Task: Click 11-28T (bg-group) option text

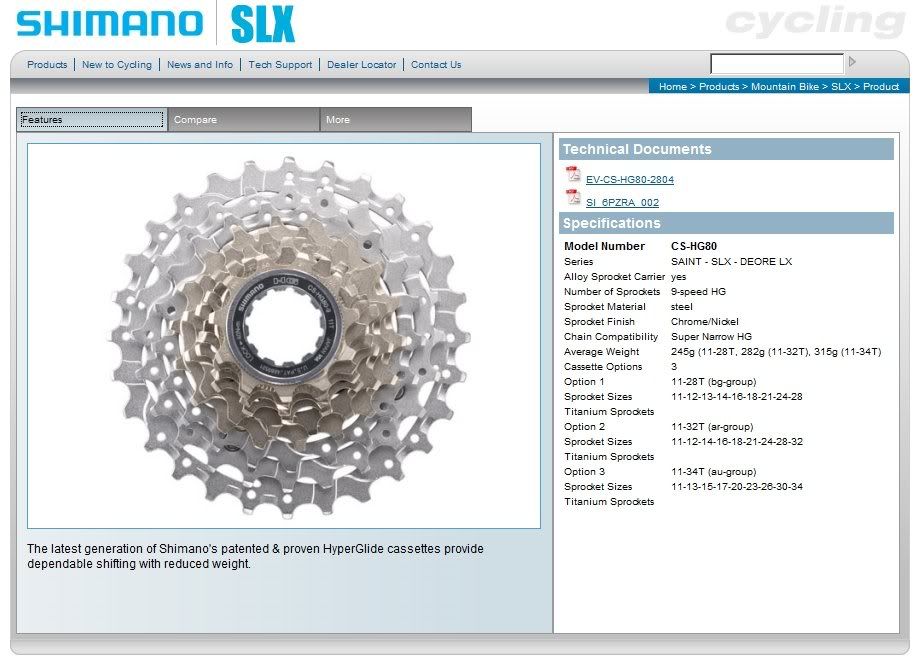Action: (x=713, y=382)
